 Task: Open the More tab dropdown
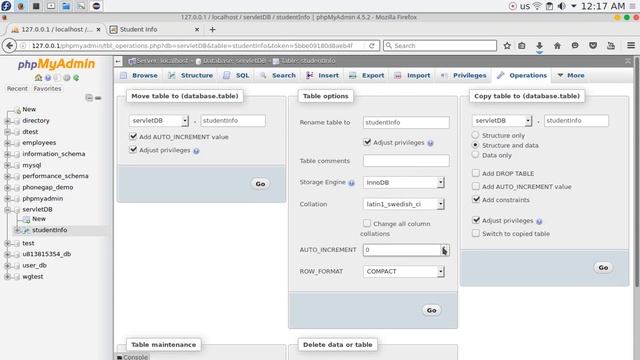coord(571,76)
